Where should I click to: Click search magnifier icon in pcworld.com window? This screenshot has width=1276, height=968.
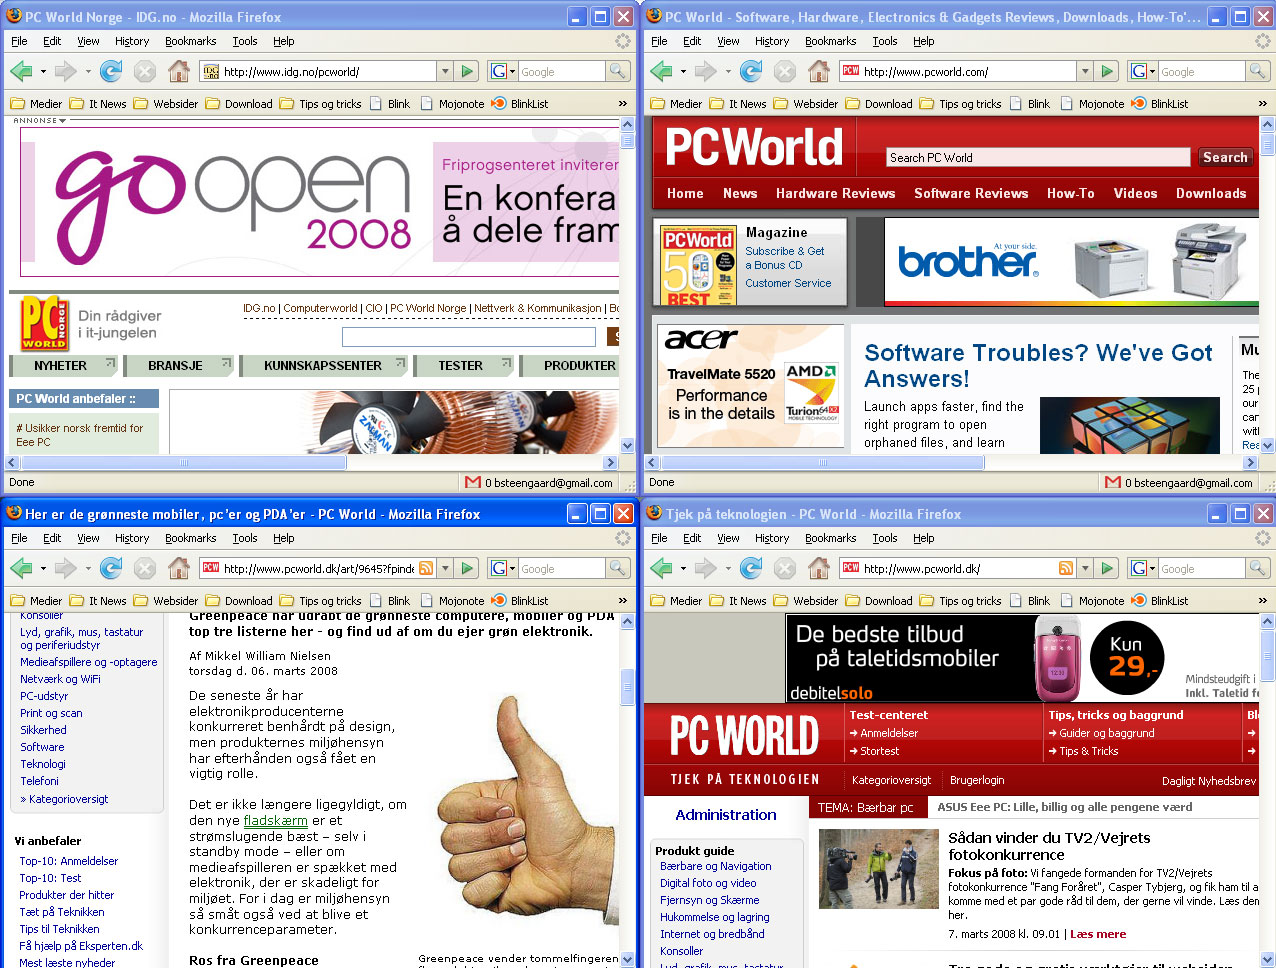point(1258,71)
